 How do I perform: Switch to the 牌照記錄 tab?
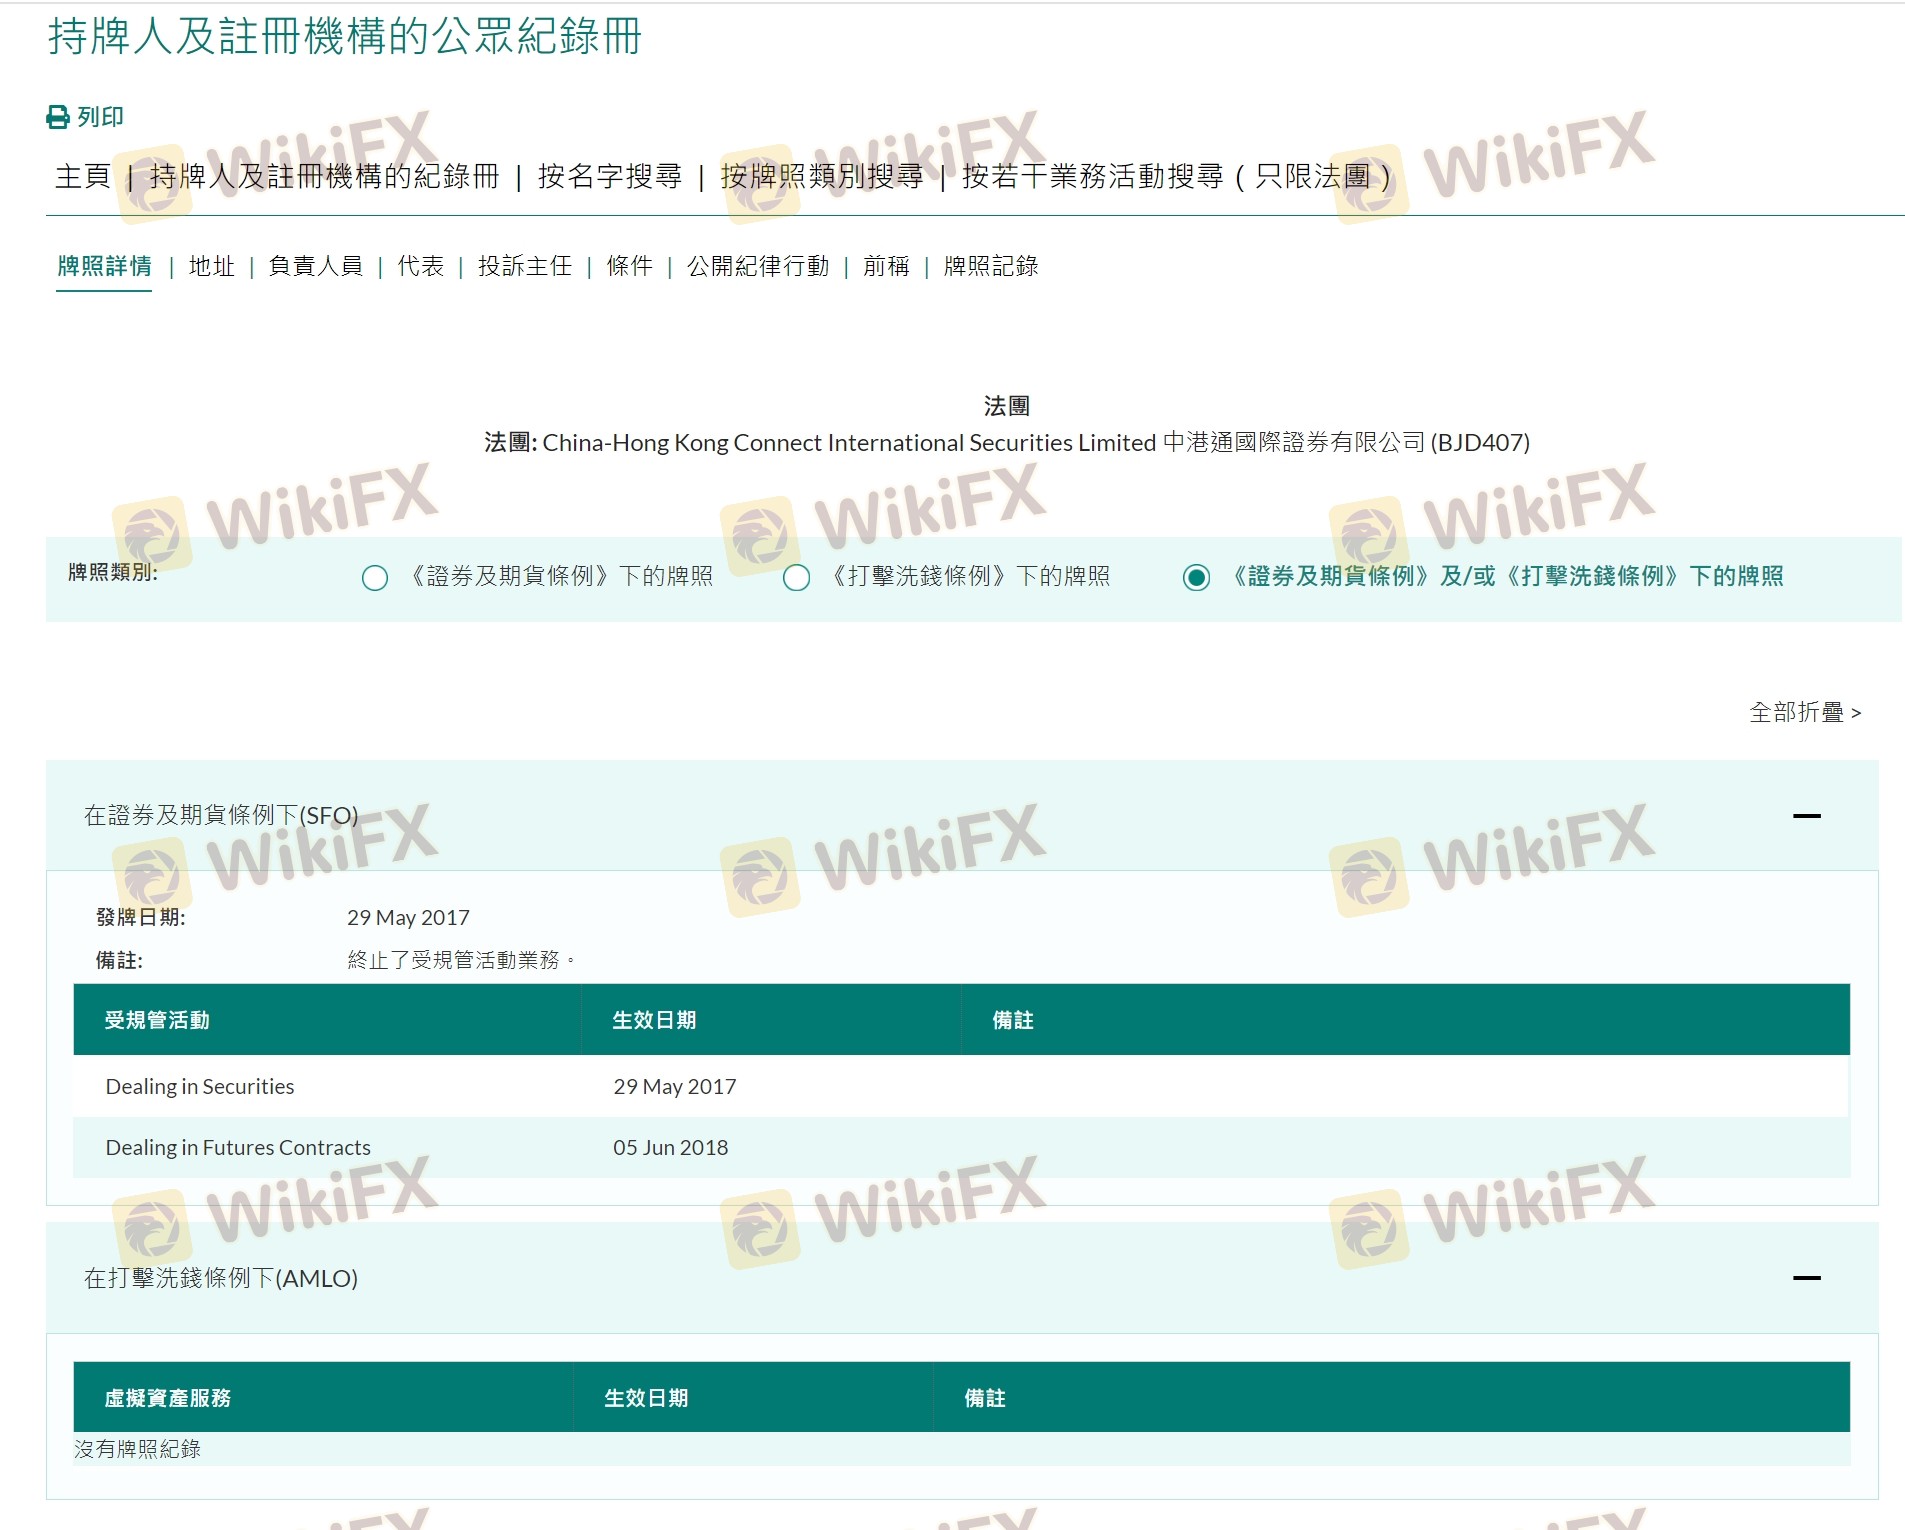point(991,266)
